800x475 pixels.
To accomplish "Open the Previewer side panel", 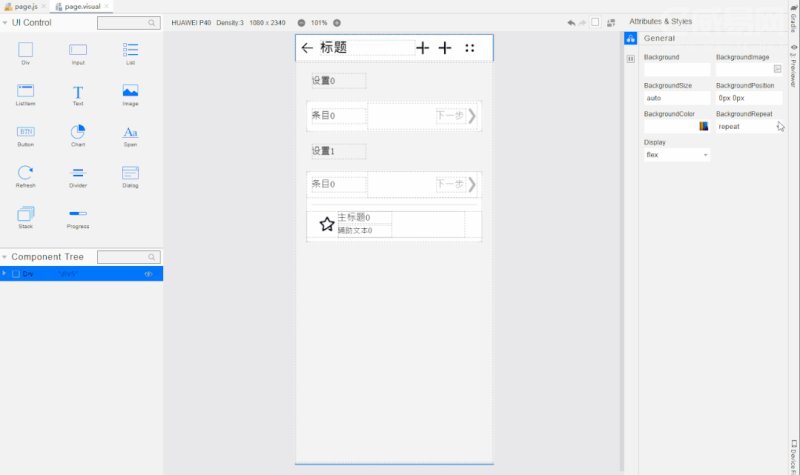I will point(793,66).
